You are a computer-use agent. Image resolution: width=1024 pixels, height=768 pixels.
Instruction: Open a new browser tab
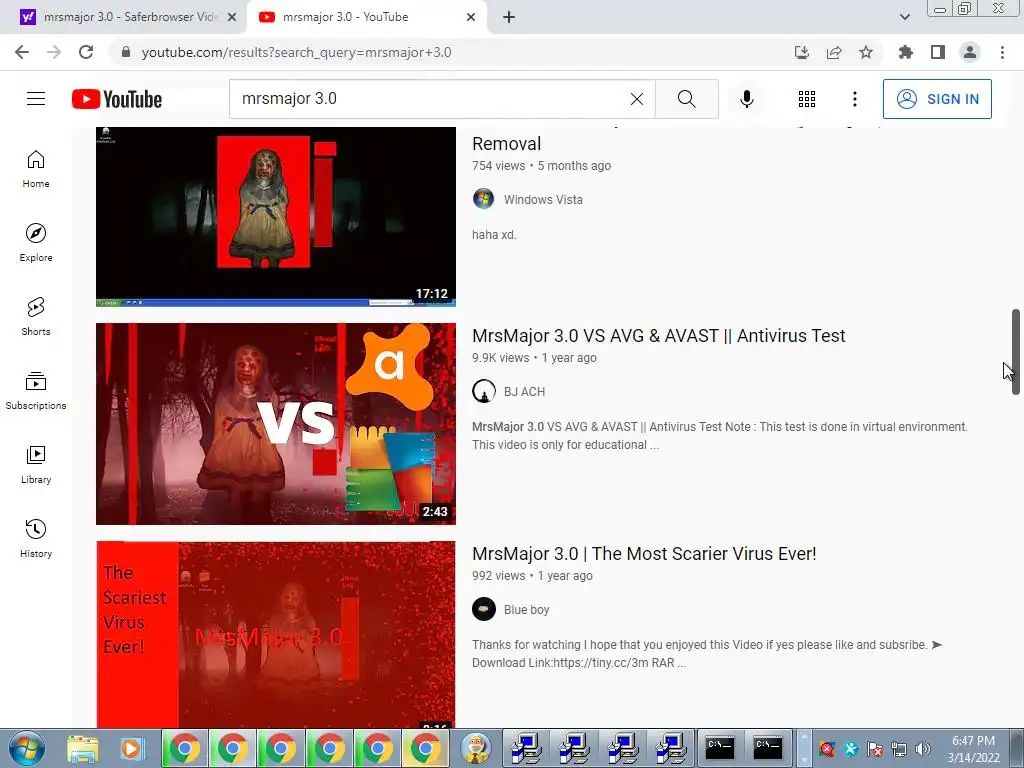509,17
